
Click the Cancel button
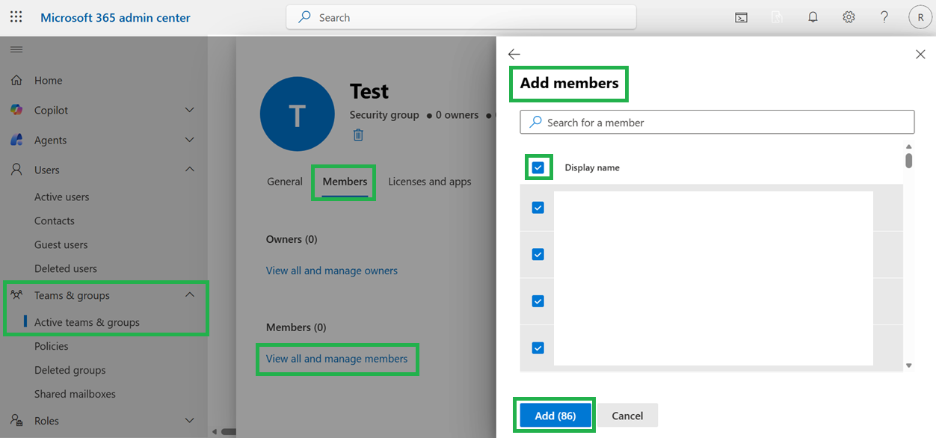click(627, 415)
